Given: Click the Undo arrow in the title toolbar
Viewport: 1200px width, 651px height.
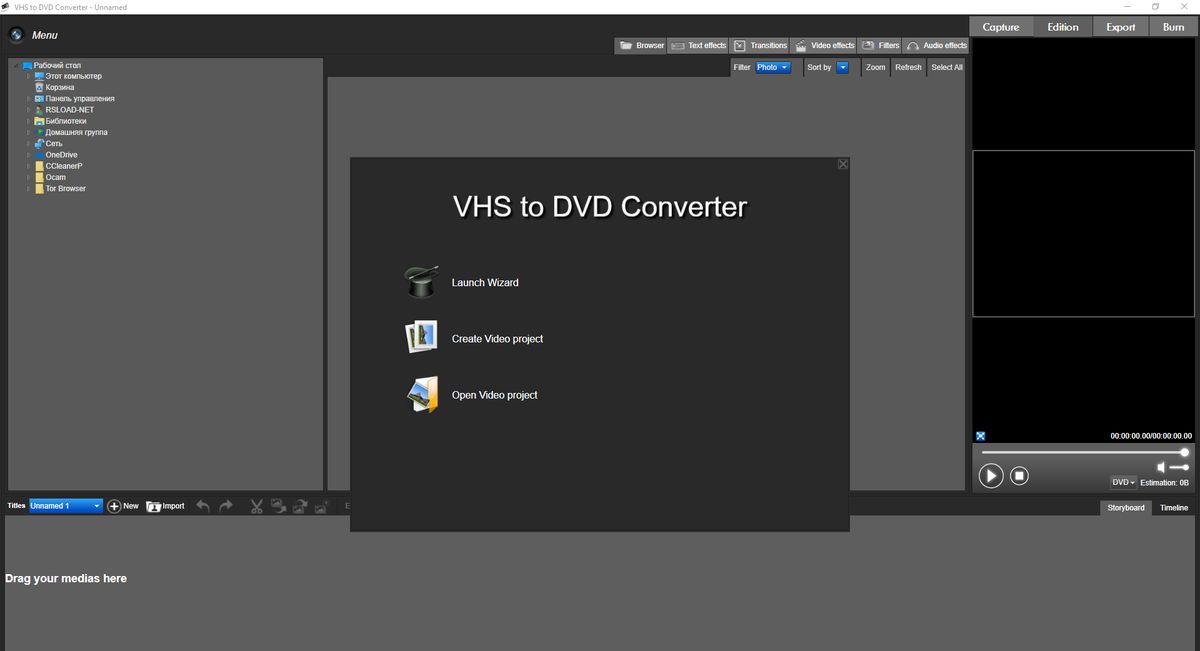Looking at the screenshot, I should (203, 506).
